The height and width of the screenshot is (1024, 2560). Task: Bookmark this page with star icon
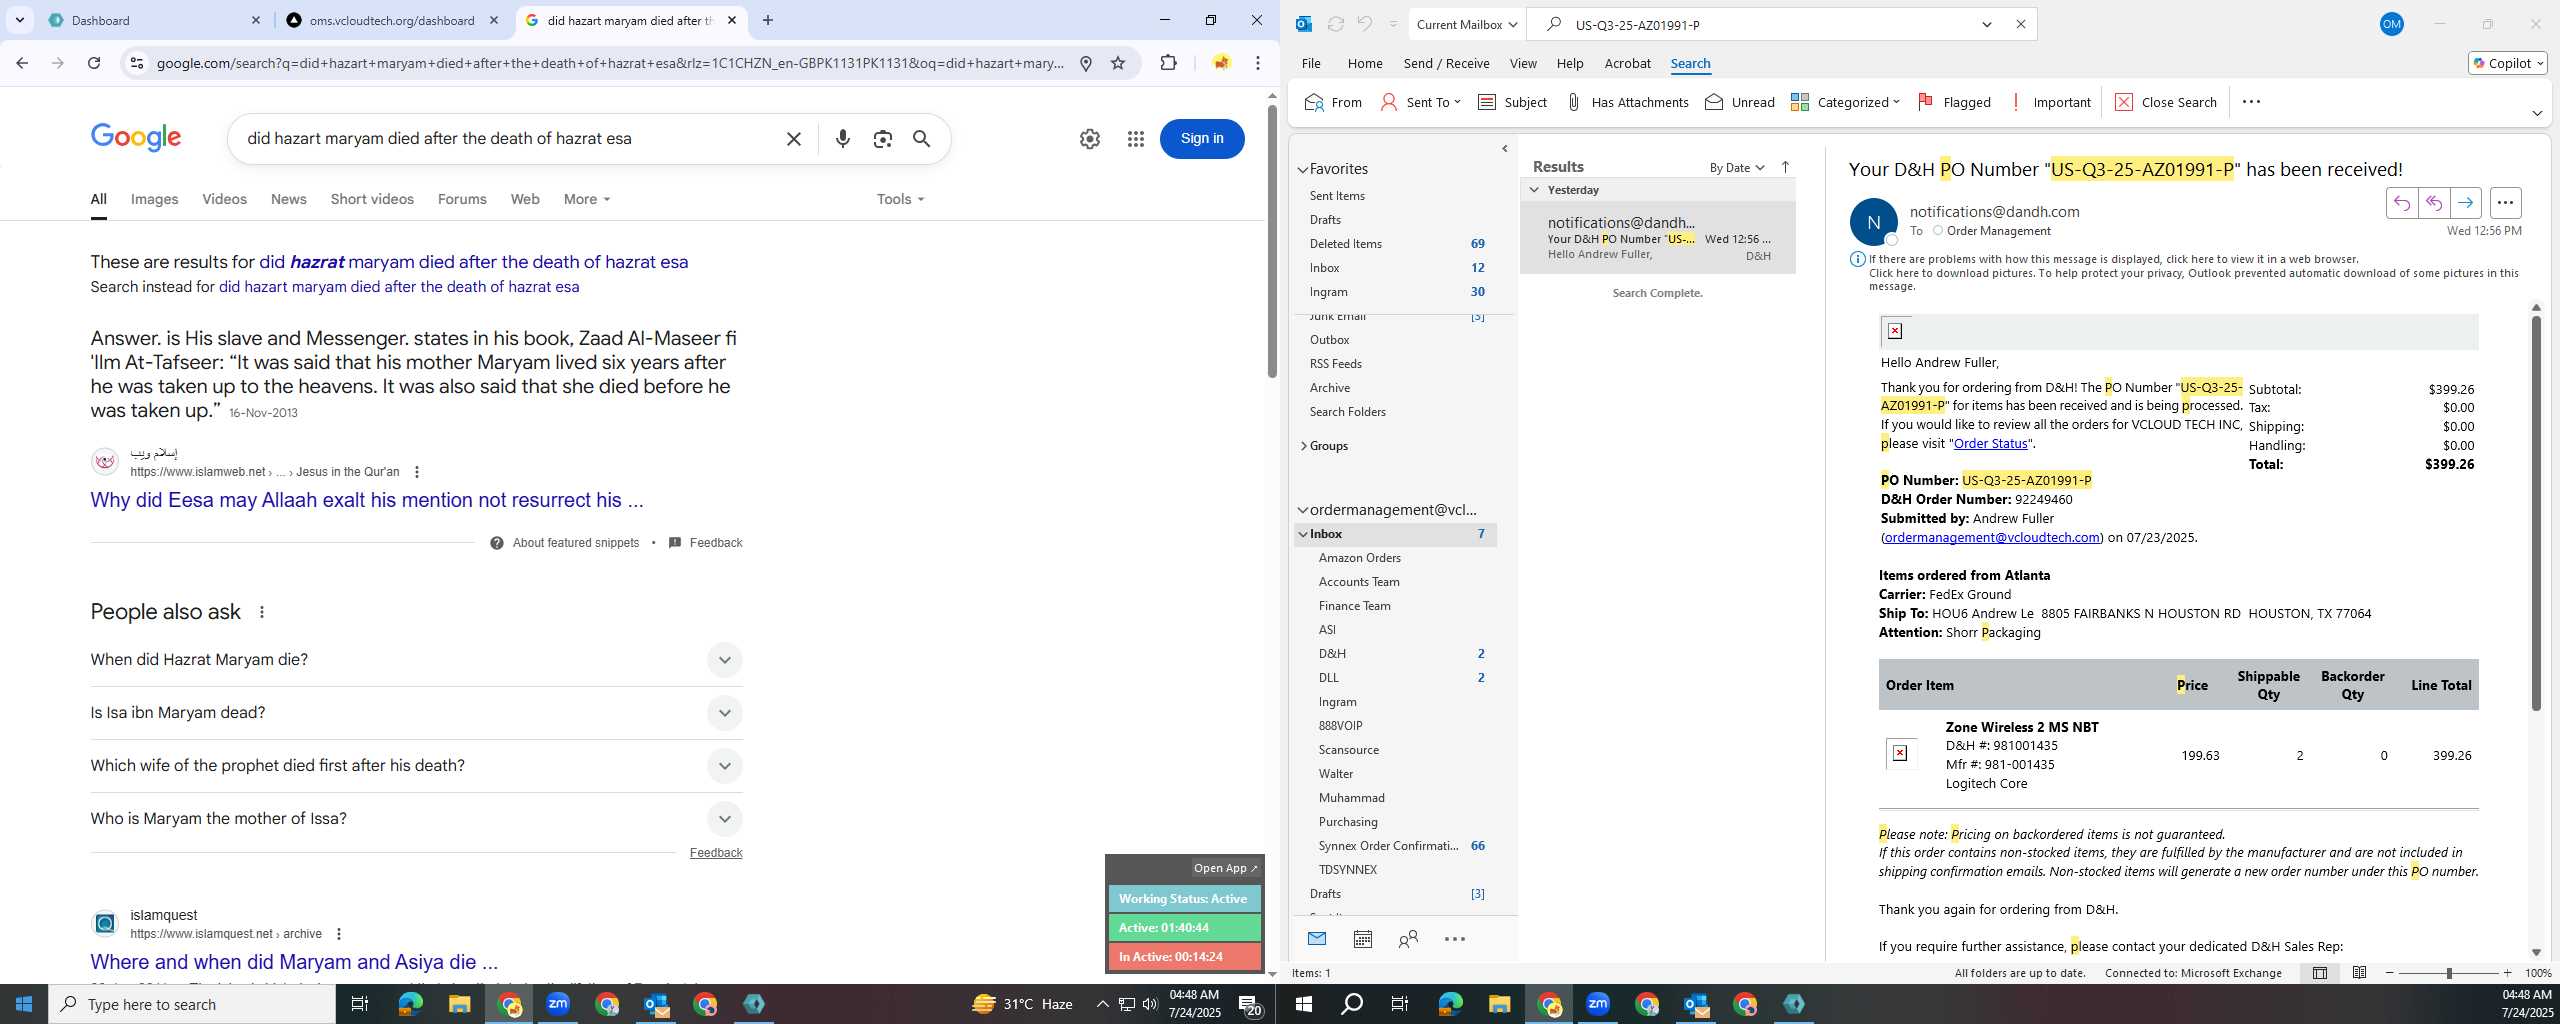click(1118, 63)
